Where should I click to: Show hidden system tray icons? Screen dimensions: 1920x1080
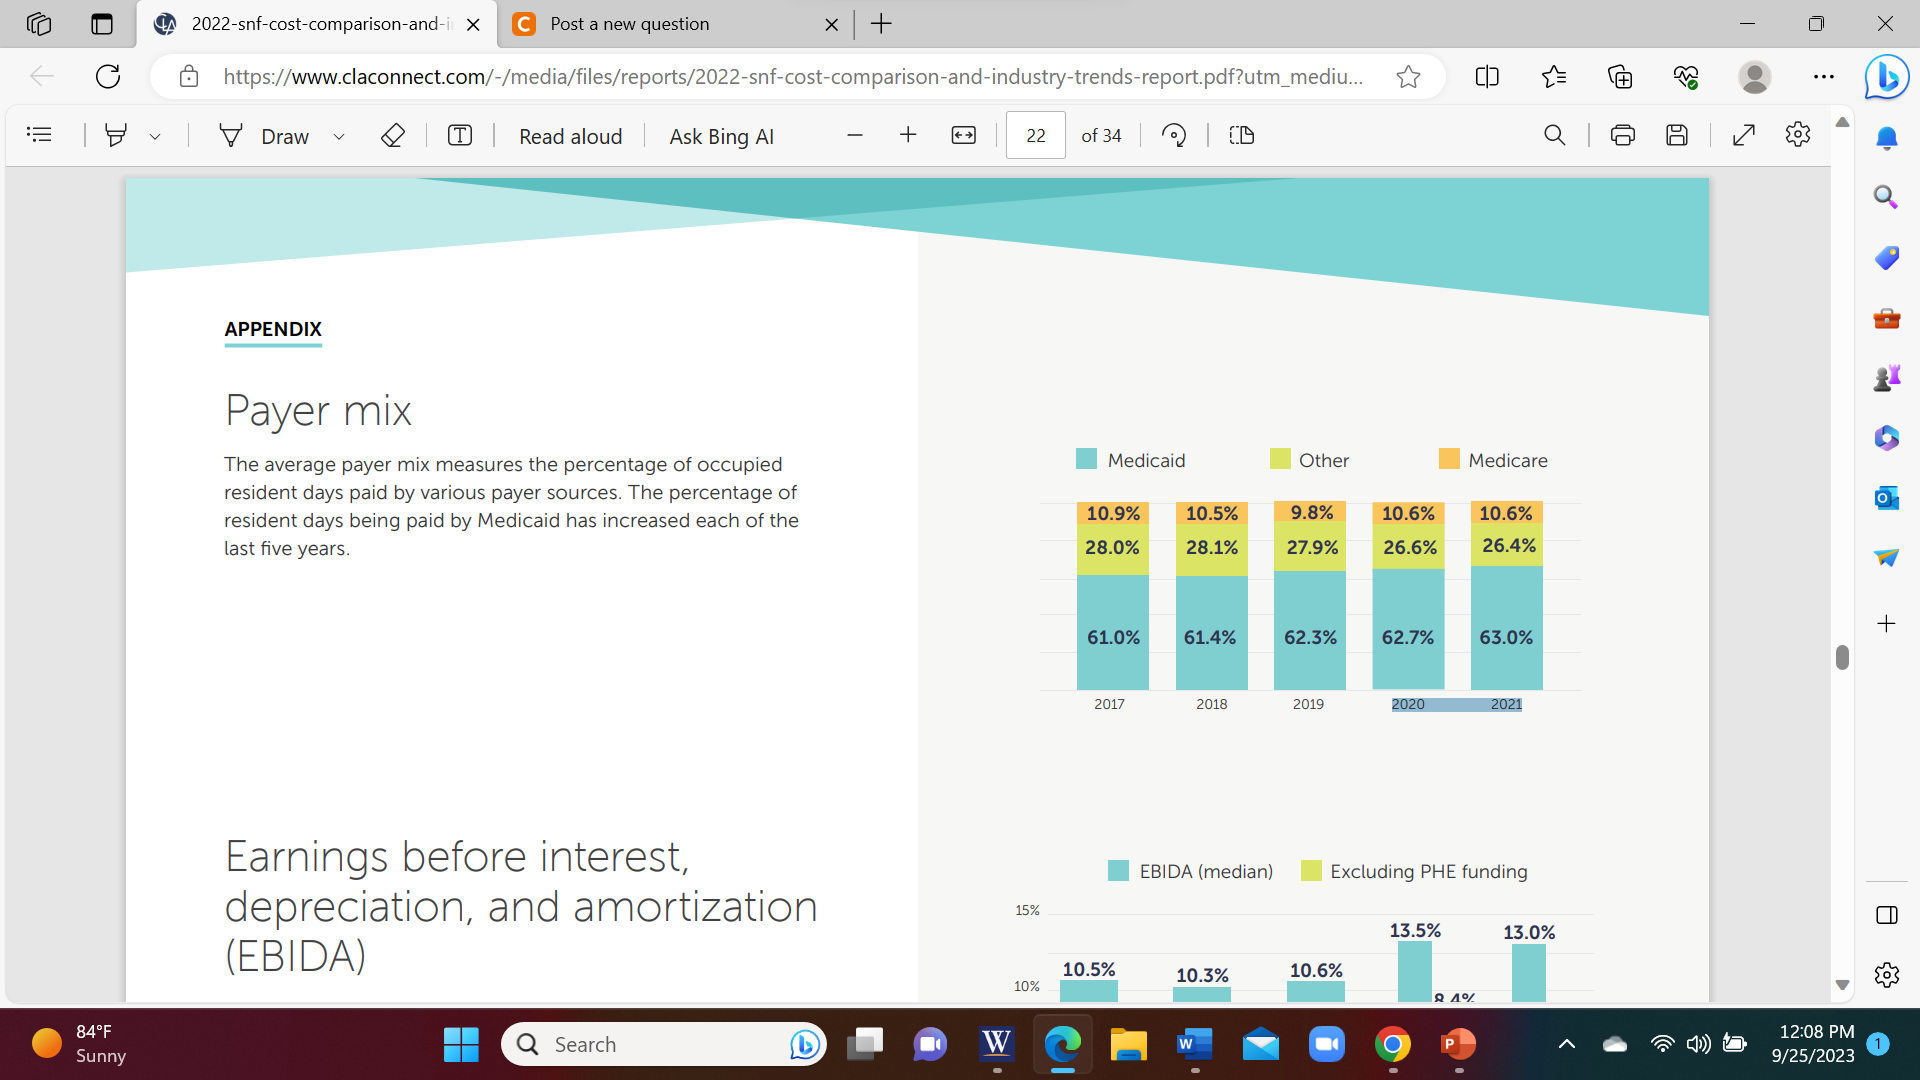point(1566,1044)
